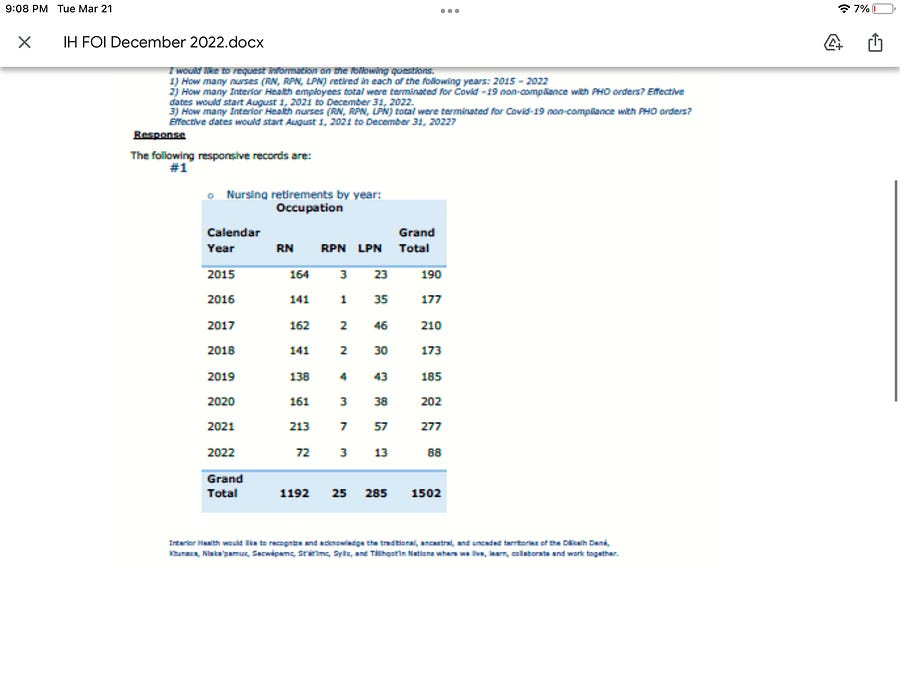Select RN value 162 for 2017
This screenshot has width=900, height=675.
299,325
